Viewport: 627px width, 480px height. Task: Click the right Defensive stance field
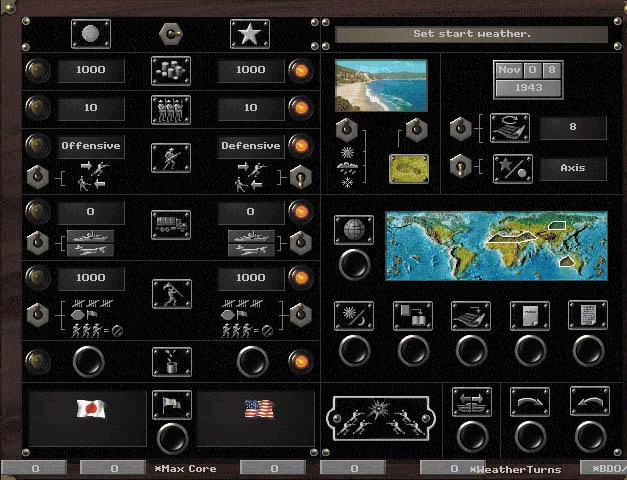[x=250, y=146]
